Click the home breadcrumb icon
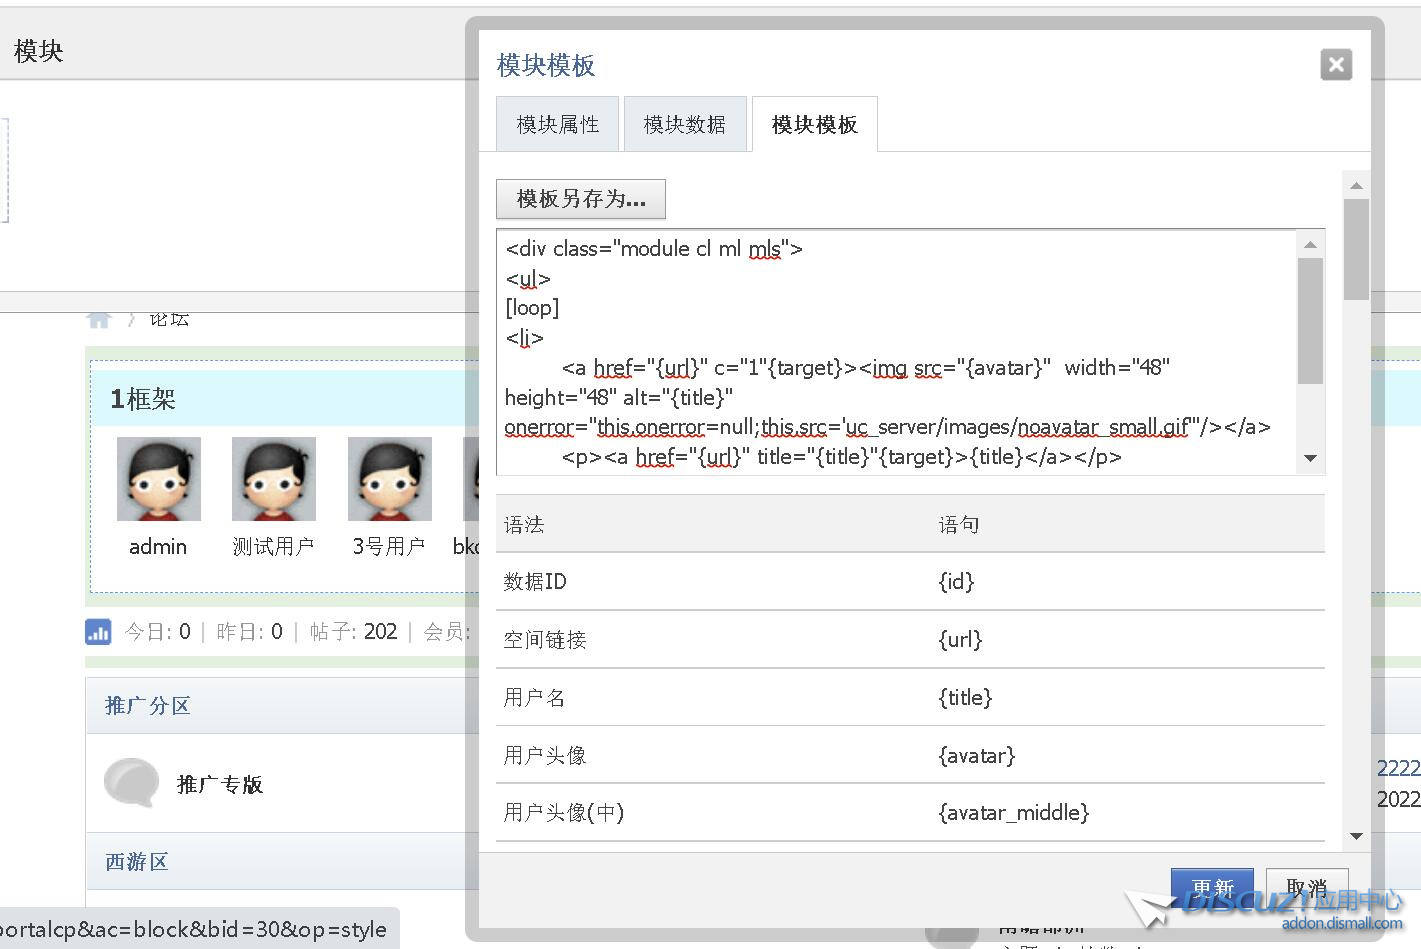The width and height of the screenshot is (1421, 949). point(99,320)
